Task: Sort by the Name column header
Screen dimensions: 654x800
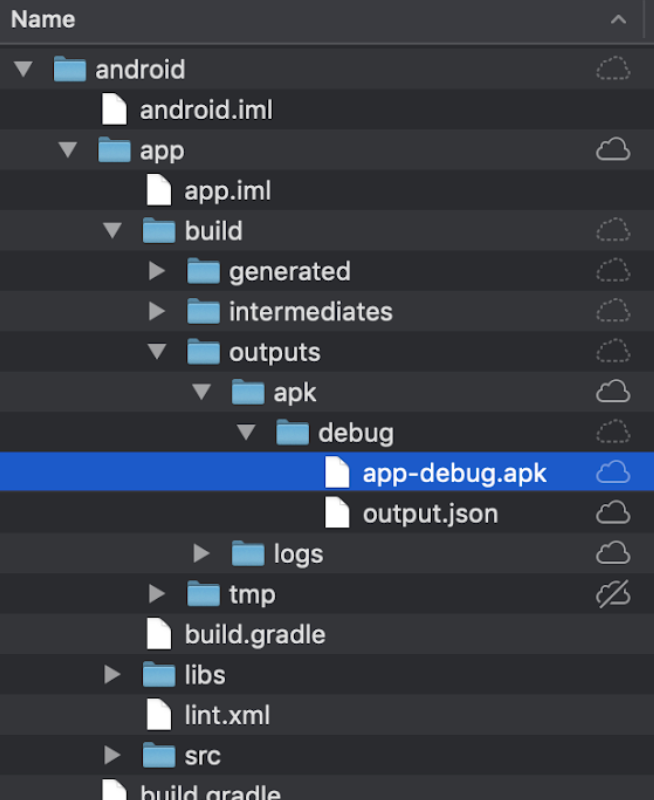Action: (43, 19)
